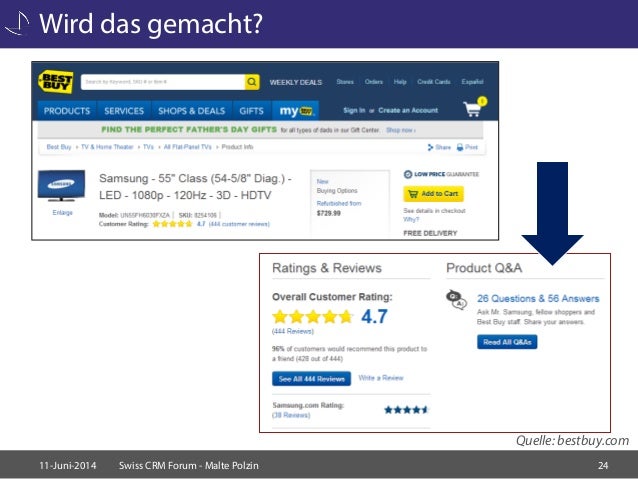This screenshot has width=638, height=479.
Task: Open the SERVICES menu
Action: (x=124, y=111)
